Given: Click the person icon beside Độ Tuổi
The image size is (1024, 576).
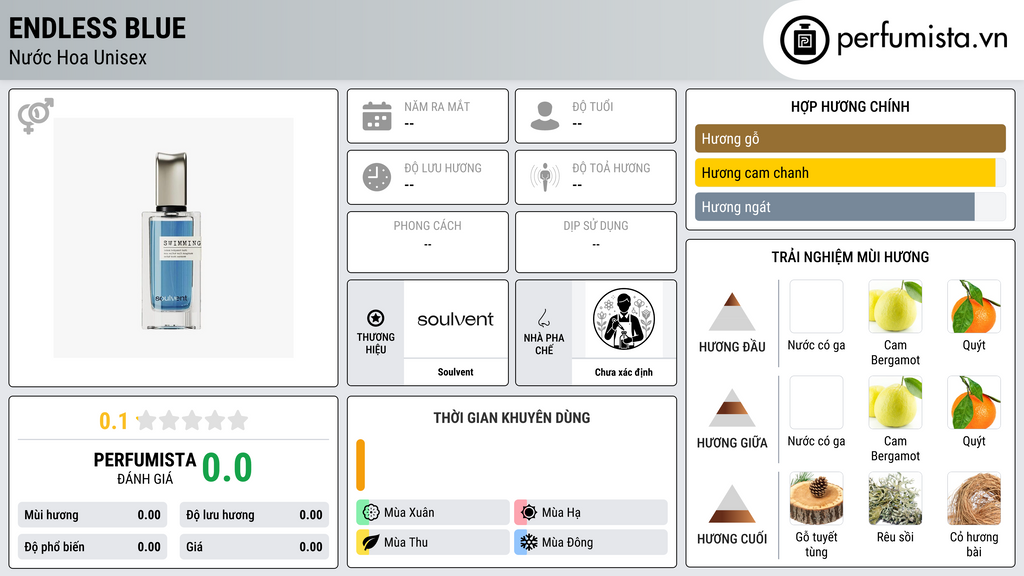Looking at the screenshot, I should pyautogui.click(x=545, y=116).
